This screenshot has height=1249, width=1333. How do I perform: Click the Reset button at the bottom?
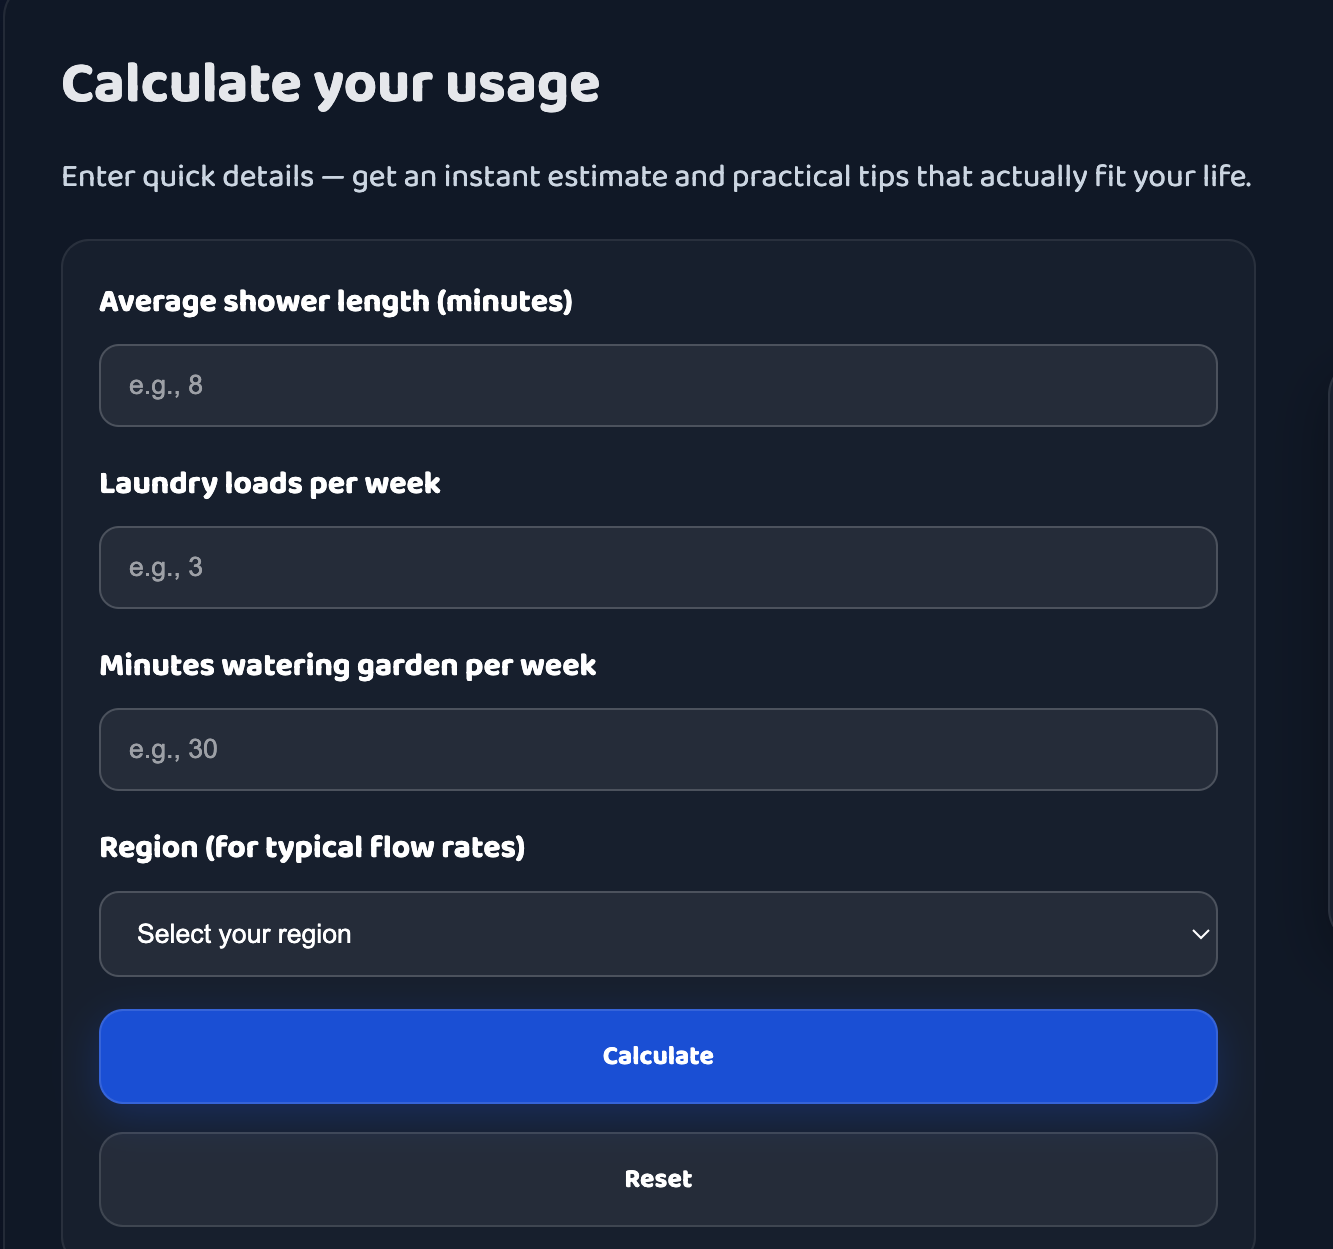click(x=658, y=1179)
